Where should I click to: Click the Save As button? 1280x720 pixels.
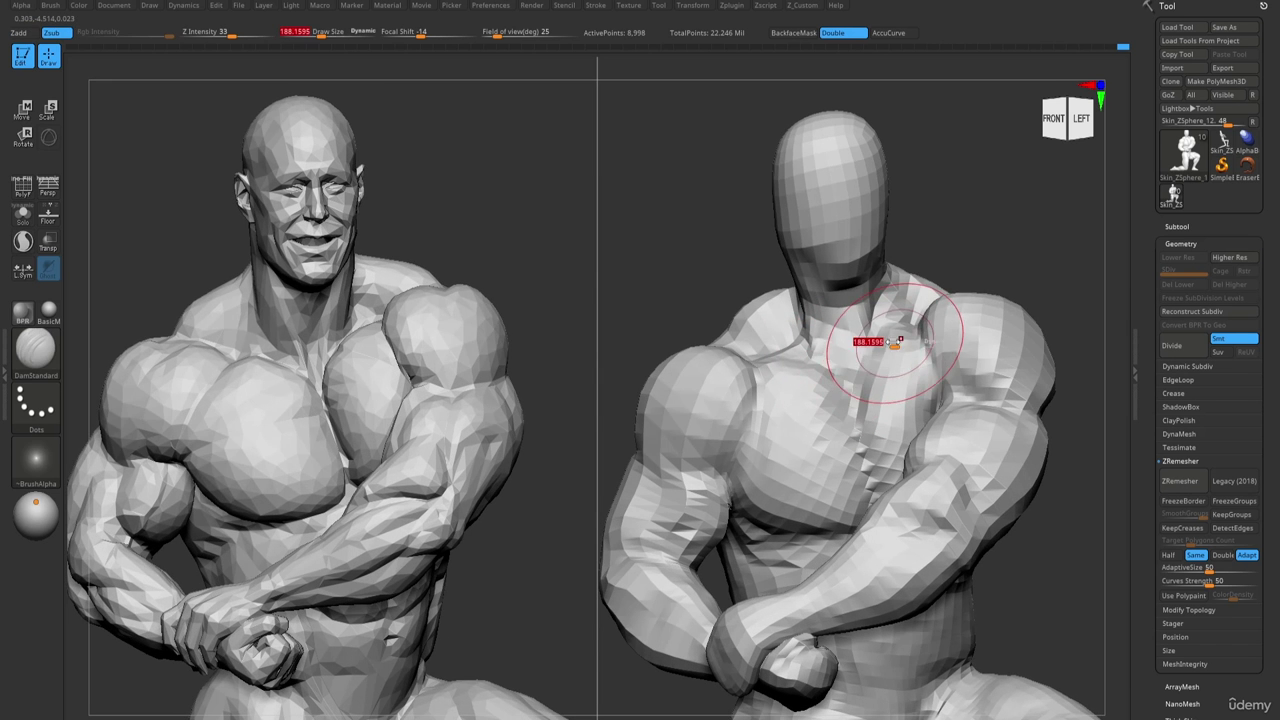coord(1234,28)
